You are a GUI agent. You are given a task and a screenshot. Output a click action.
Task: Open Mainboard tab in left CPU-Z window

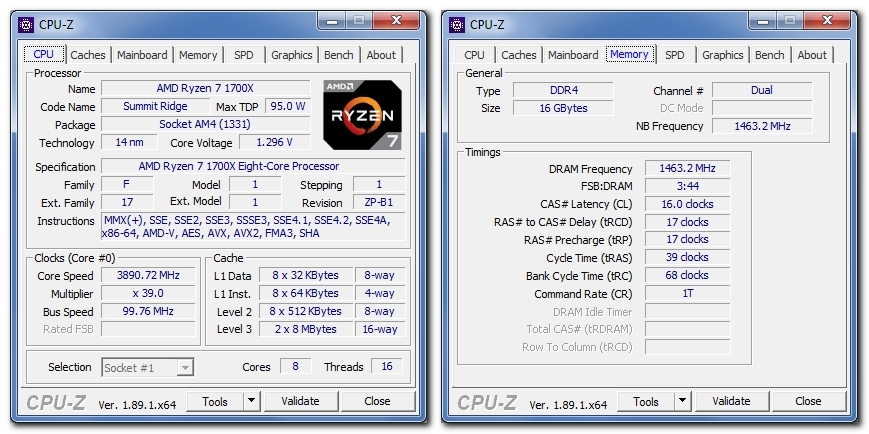tap(142, 55)
